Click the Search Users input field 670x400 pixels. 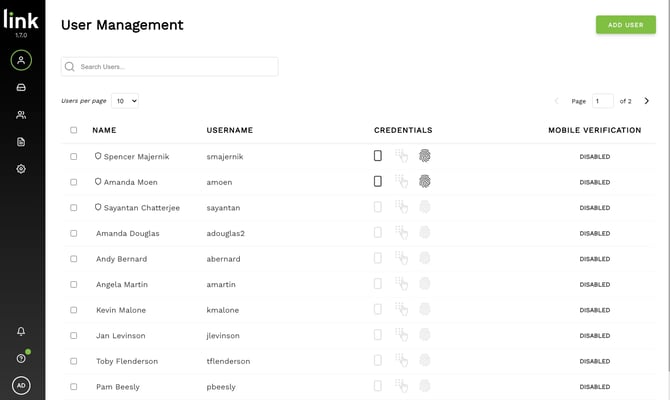(x=170, y=67)
